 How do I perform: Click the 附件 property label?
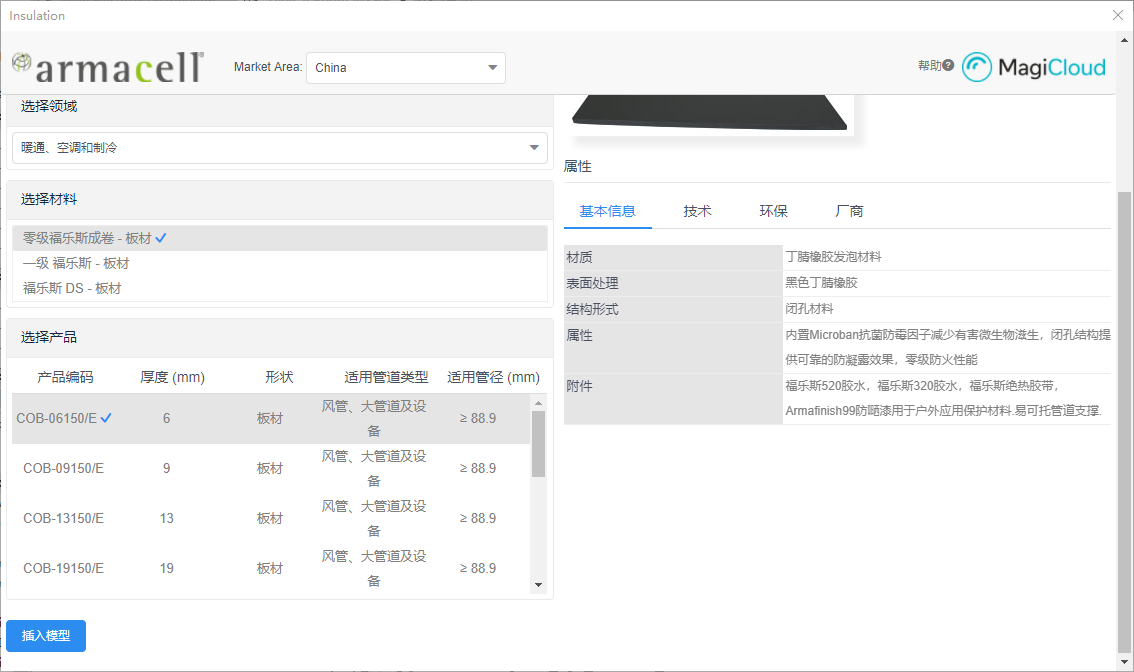pyautogui.click(x=579, y=386)
